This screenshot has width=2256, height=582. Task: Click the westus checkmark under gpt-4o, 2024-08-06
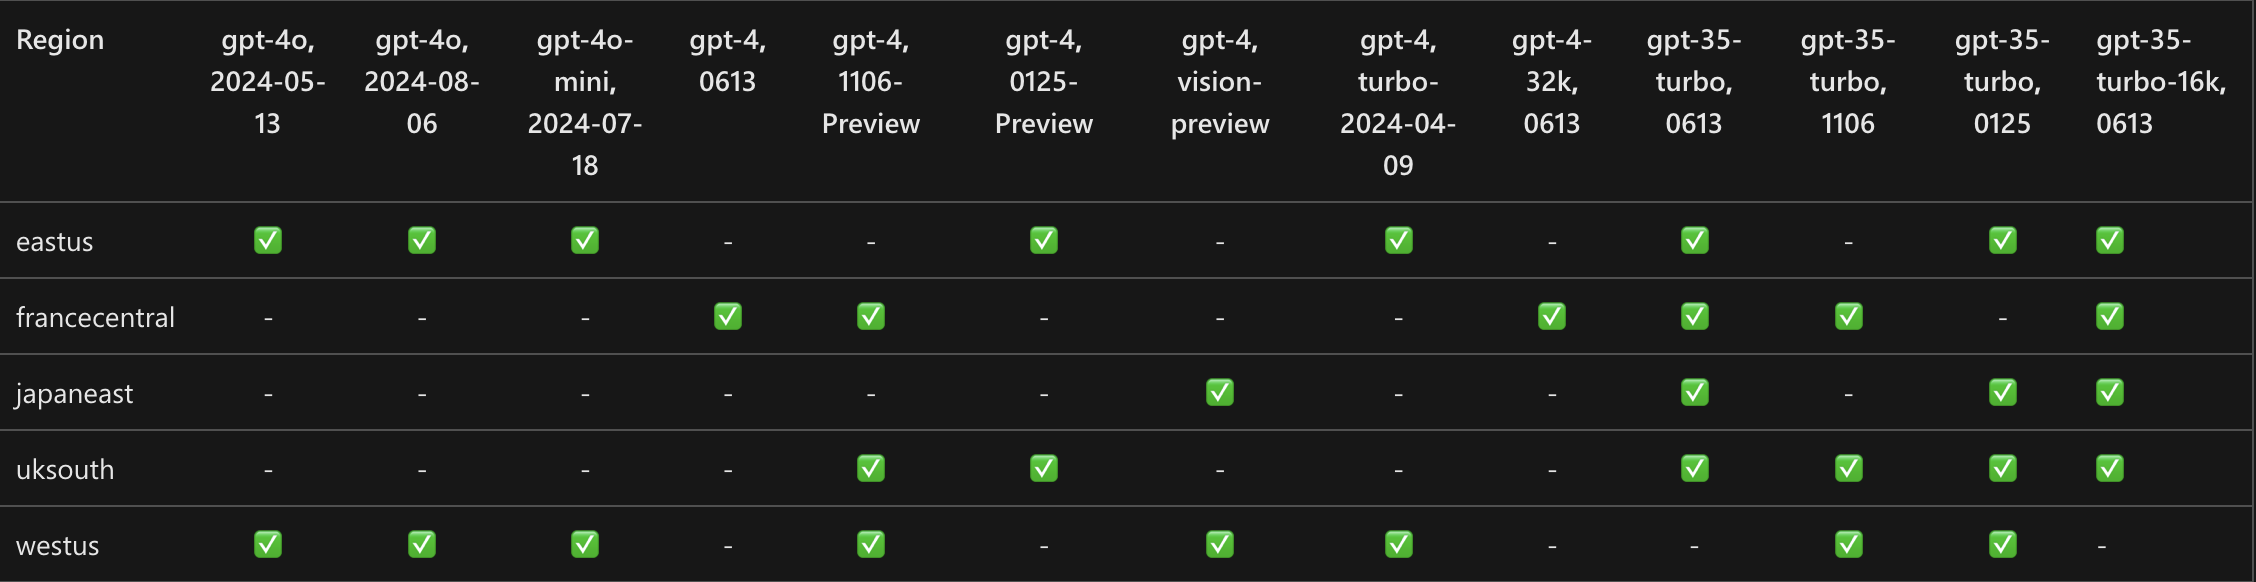[x=422, y=545]
